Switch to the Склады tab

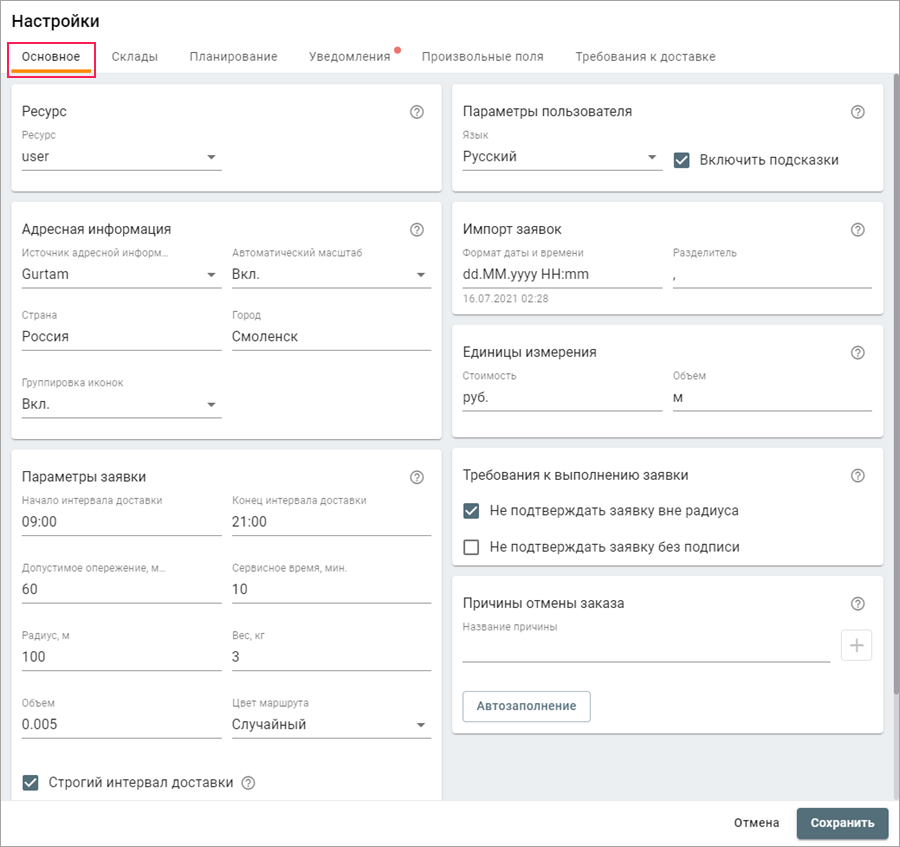click(x=134, y=57)
